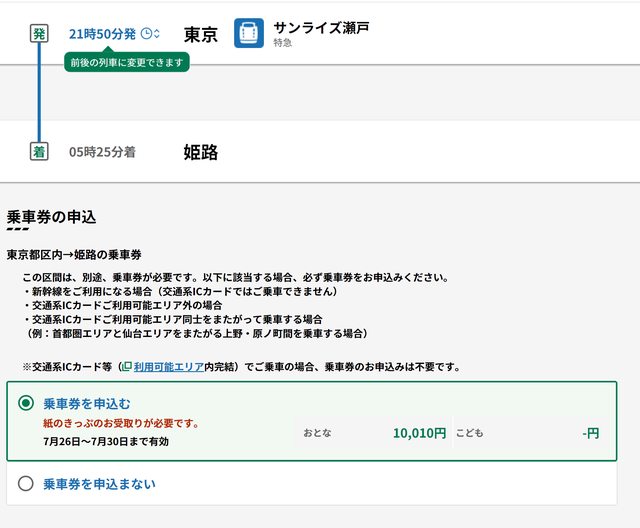
Task: Click the blue train icon beside サンライズ瀬戸
Action: click(x=249, y=33)
